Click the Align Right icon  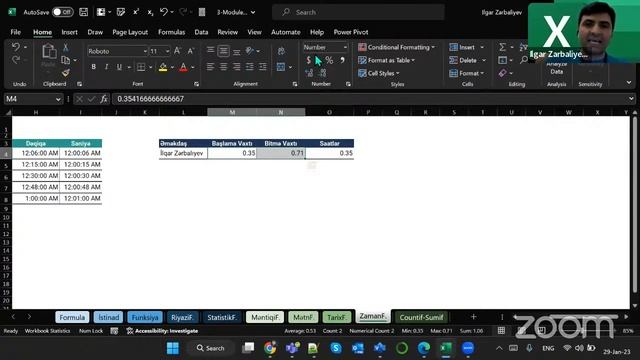tap(236, 67)
